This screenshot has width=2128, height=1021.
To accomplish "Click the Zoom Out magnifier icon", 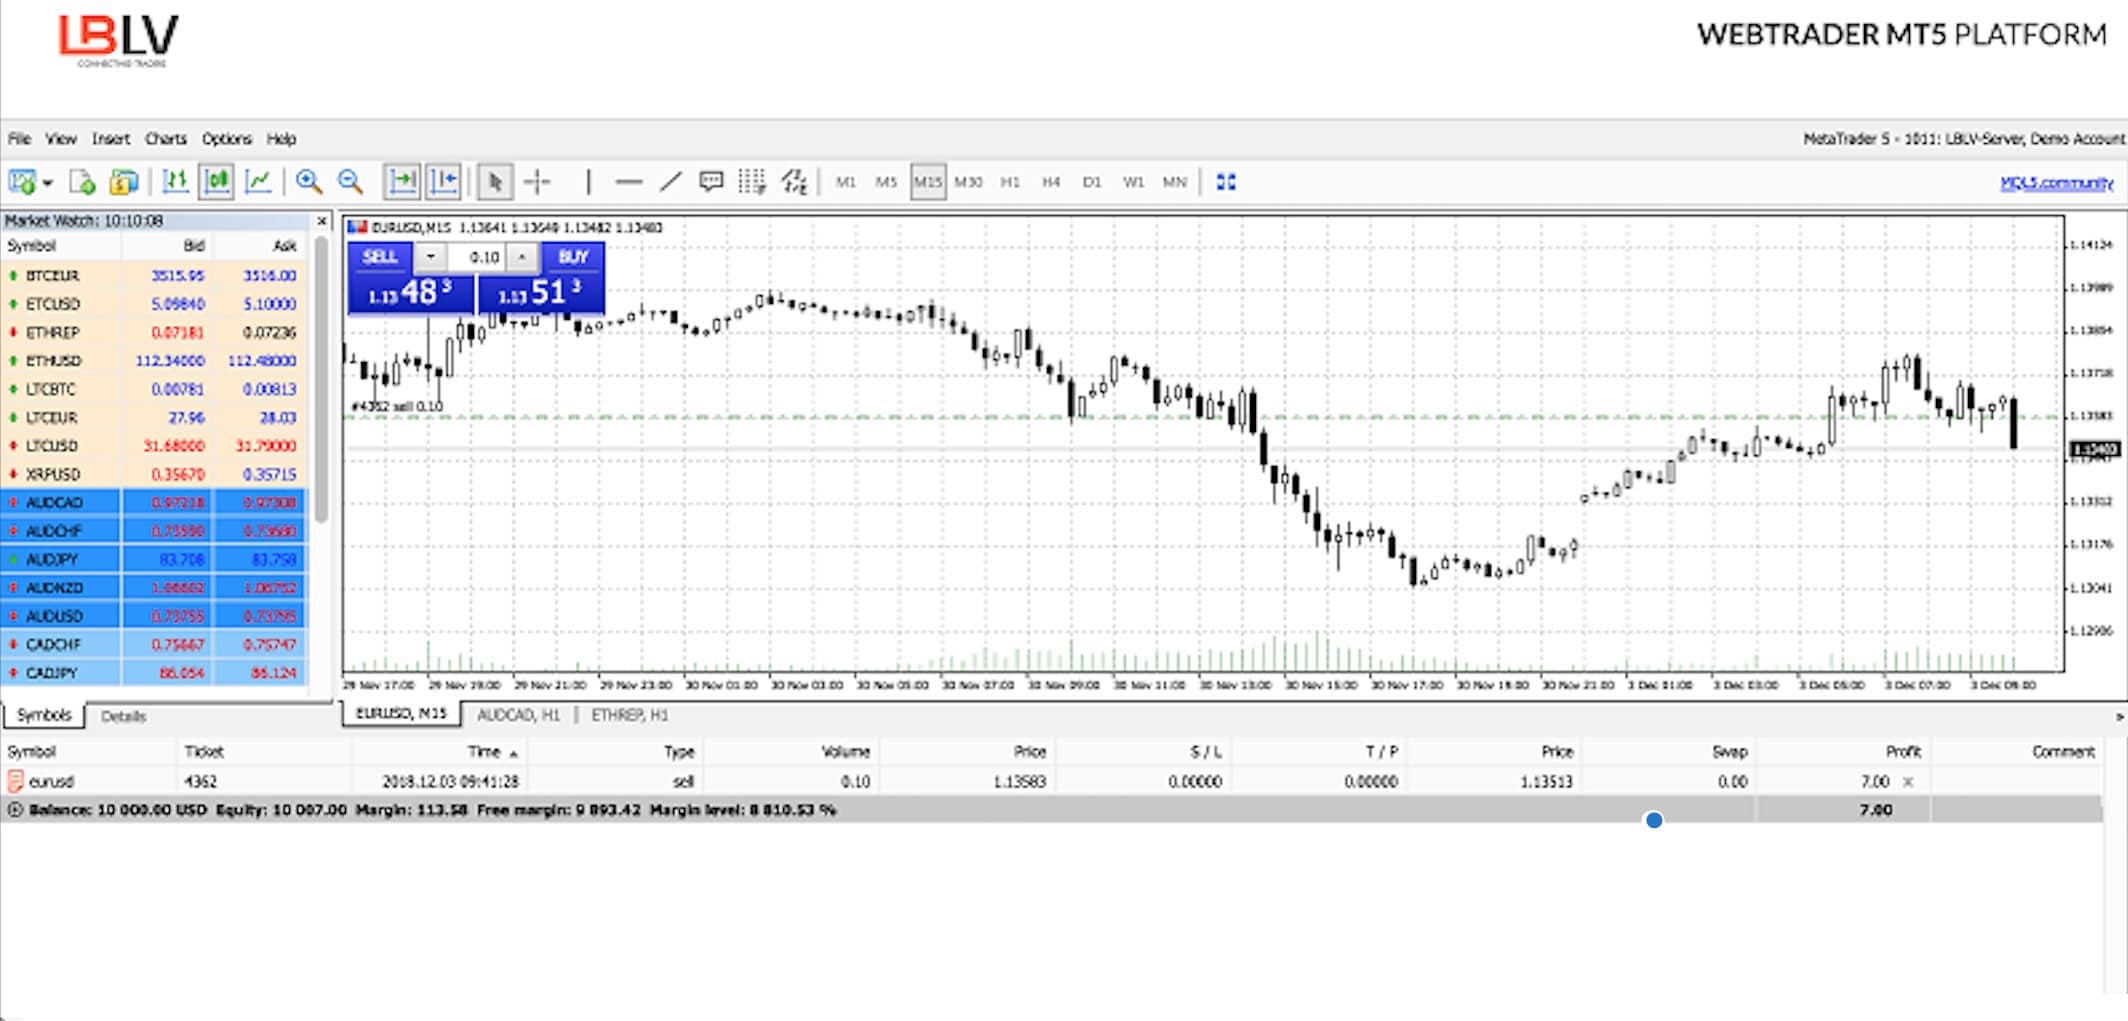I will (x=350, y=182).
